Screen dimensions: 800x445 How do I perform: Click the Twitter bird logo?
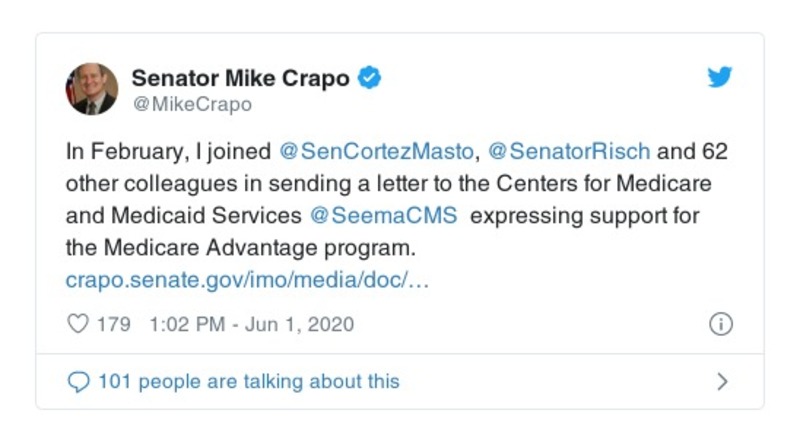pyautogui.click(x=720, y=78)
